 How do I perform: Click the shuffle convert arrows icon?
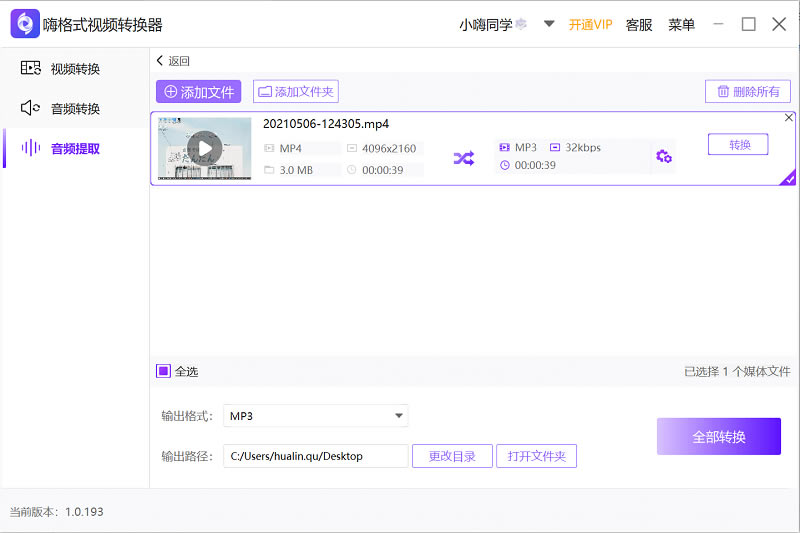pyautogui.click(x=464, y=158)
